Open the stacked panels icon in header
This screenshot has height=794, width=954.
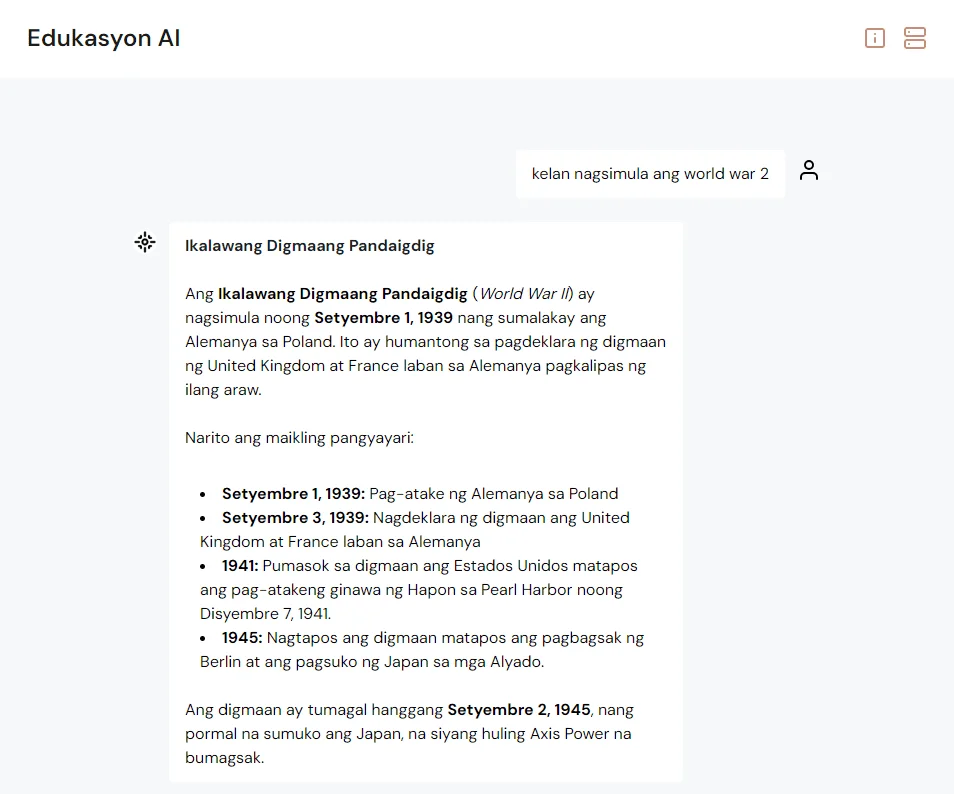pos(914,38)
